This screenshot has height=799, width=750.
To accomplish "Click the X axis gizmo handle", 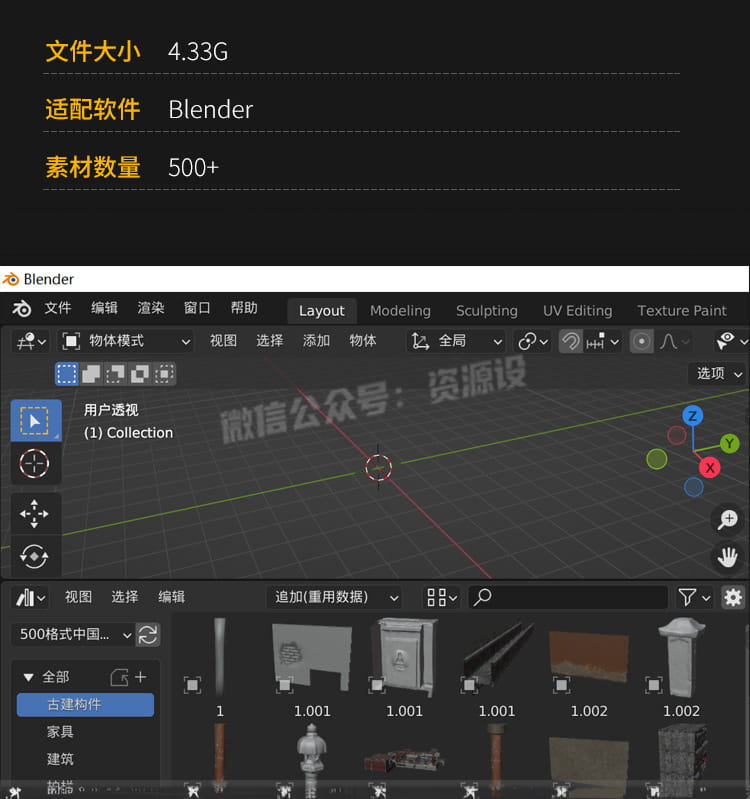I will (709, 468).
